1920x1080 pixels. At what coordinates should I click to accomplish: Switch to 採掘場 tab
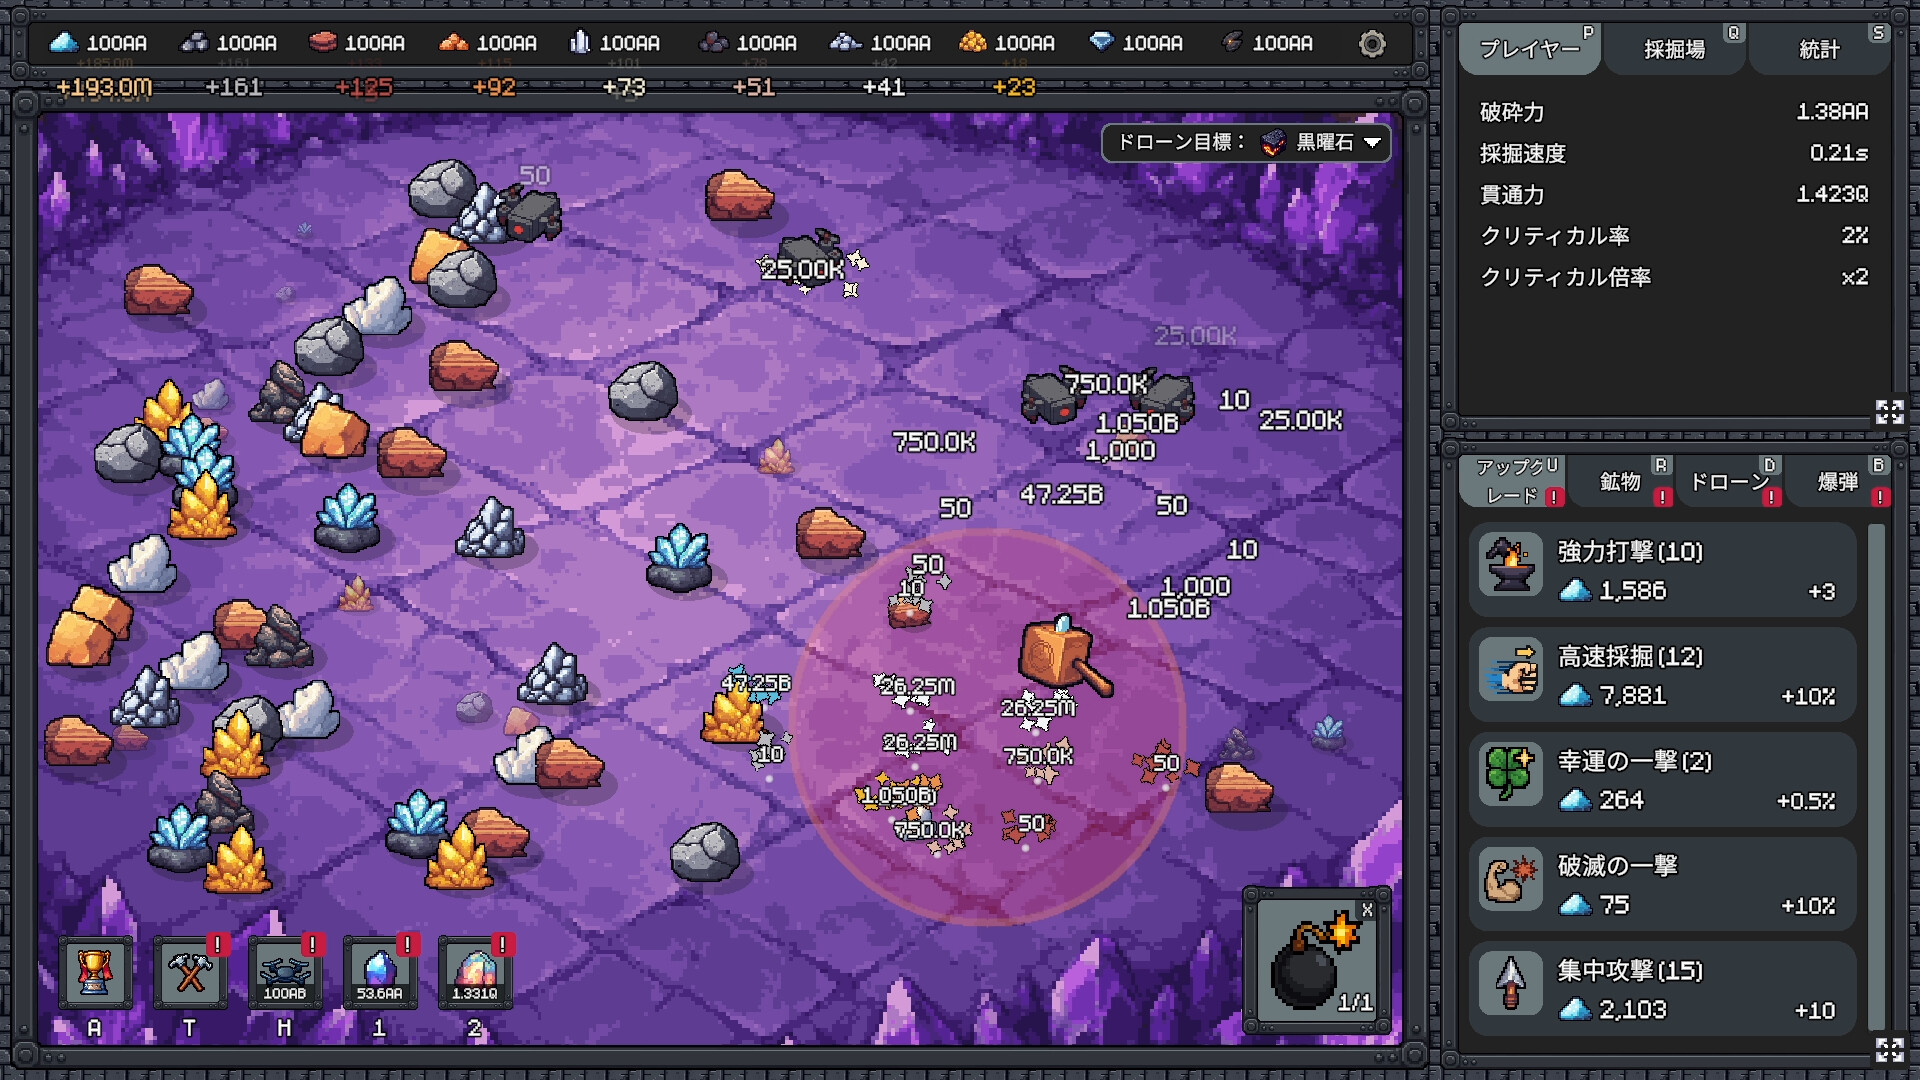(x=1675, y=50)
